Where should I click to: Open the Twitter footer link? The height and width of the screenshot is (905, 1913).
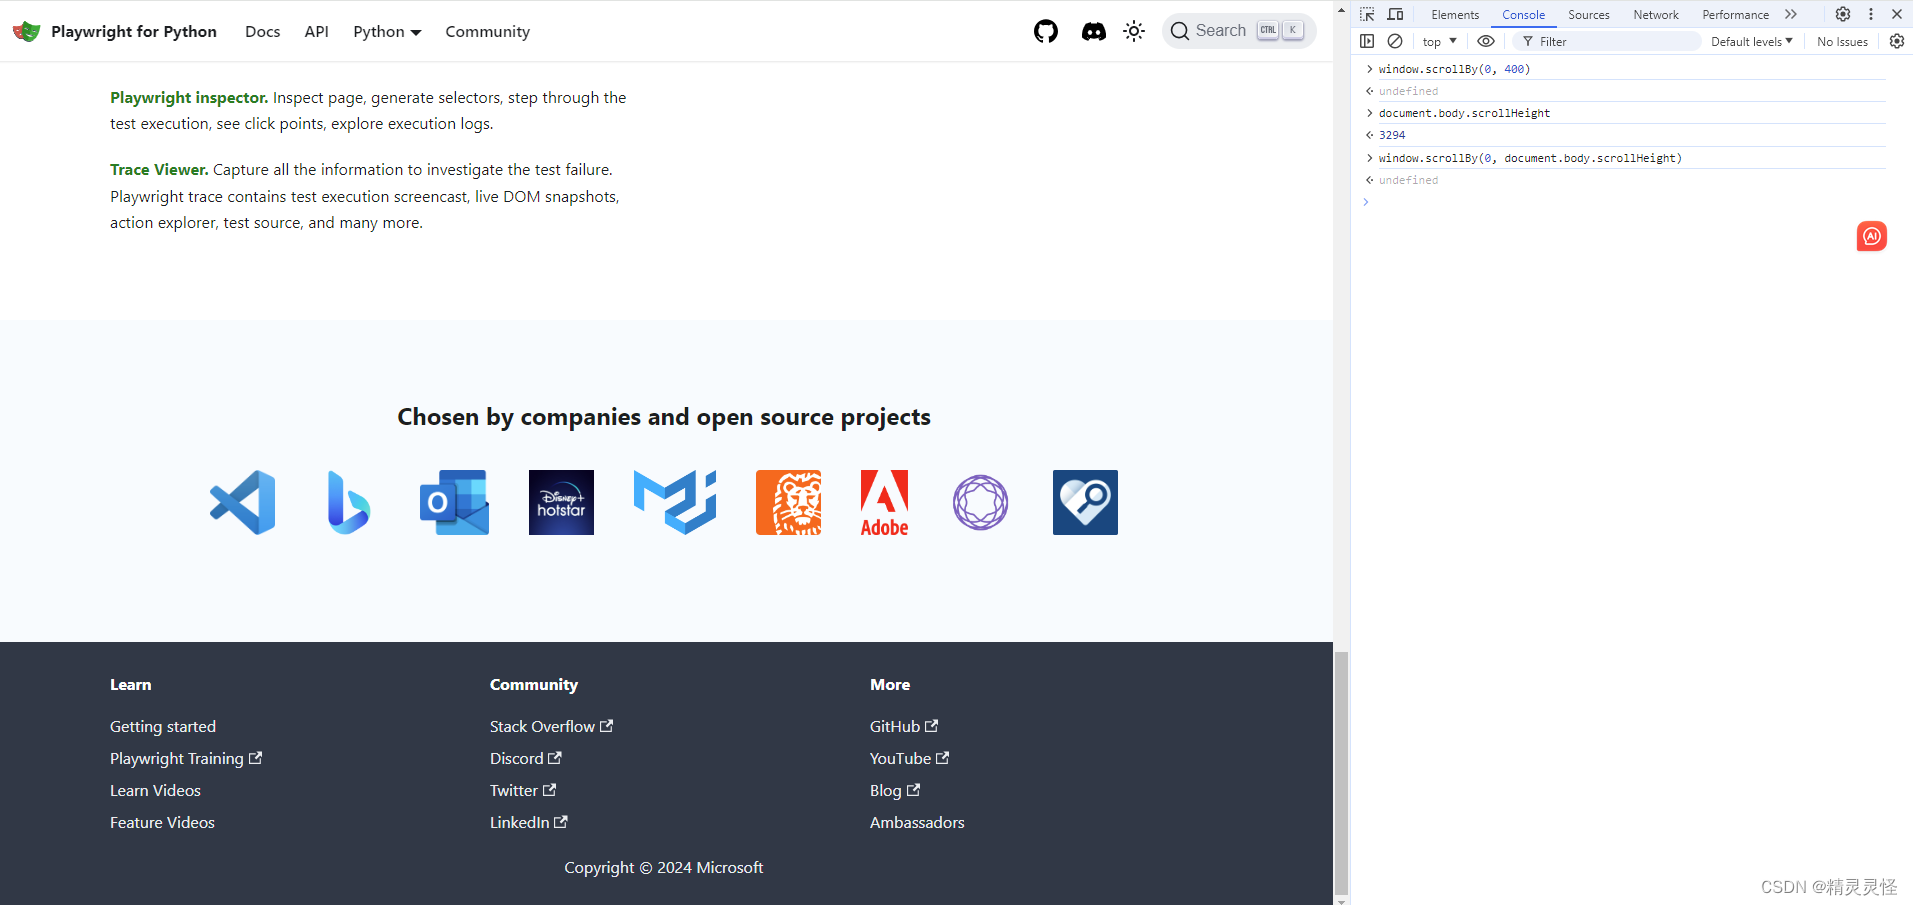523,790
